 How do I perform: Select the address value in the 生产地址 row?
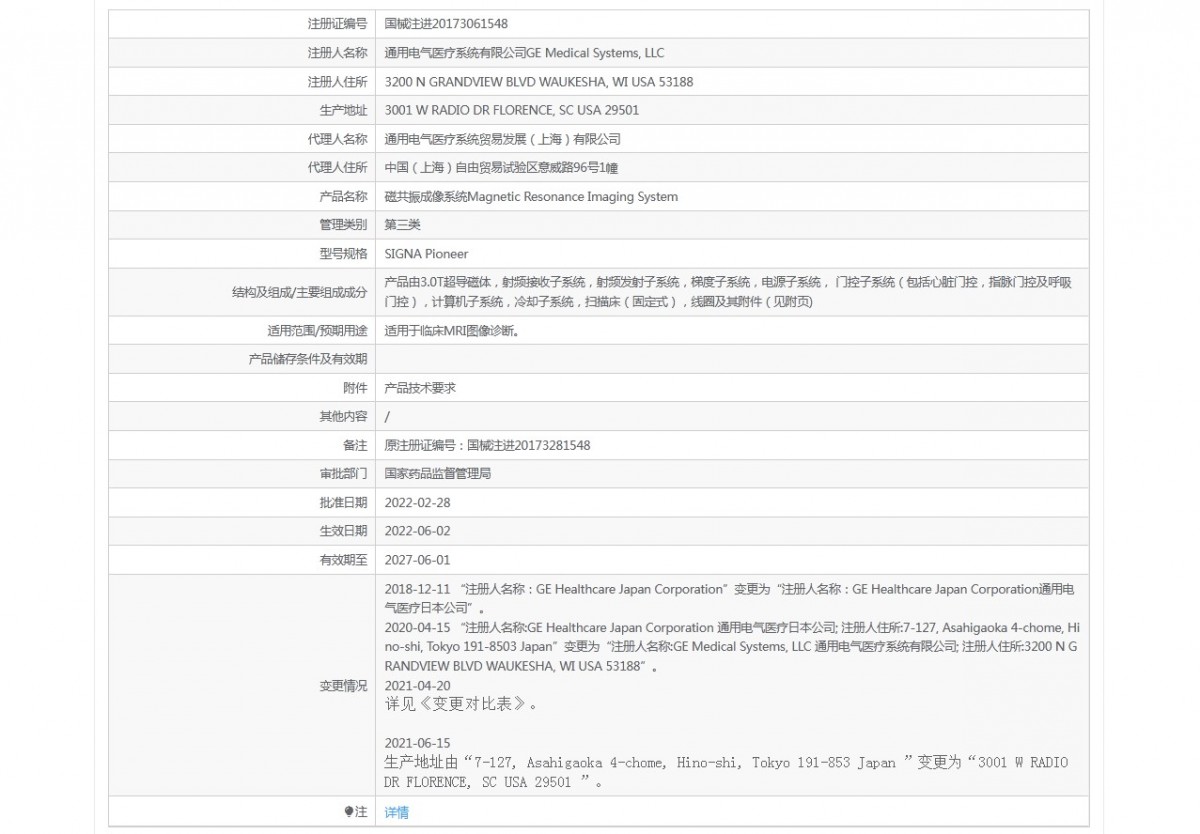[512, 110]
